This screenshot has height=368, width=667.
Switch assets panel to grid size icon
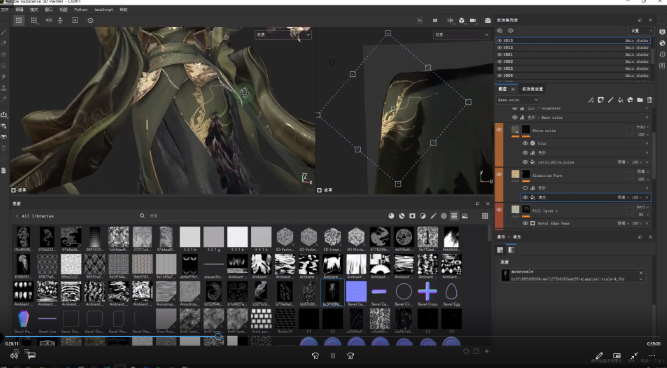coord(485,216)
